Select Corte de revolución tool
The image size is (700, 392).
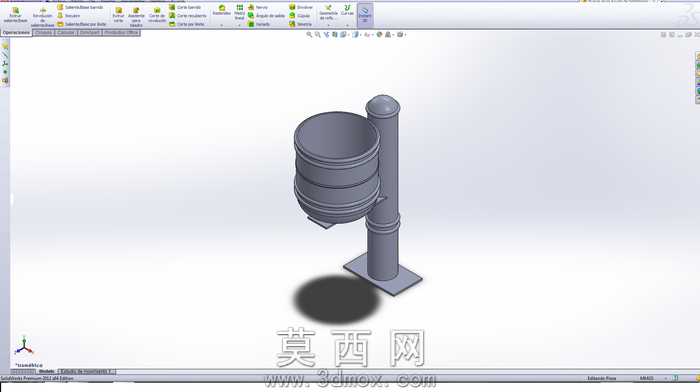157,15
